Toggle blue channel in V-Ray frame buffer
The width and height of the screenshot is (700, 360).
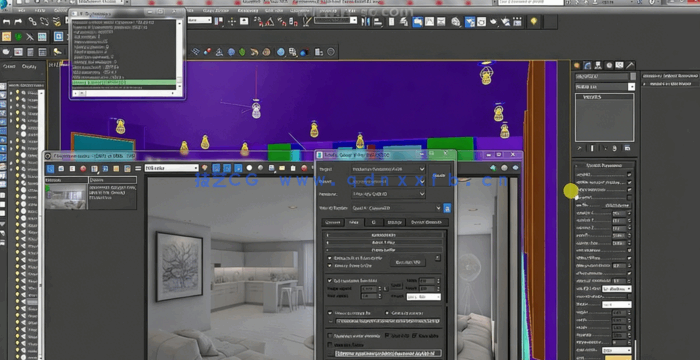[x=238, y=168]
